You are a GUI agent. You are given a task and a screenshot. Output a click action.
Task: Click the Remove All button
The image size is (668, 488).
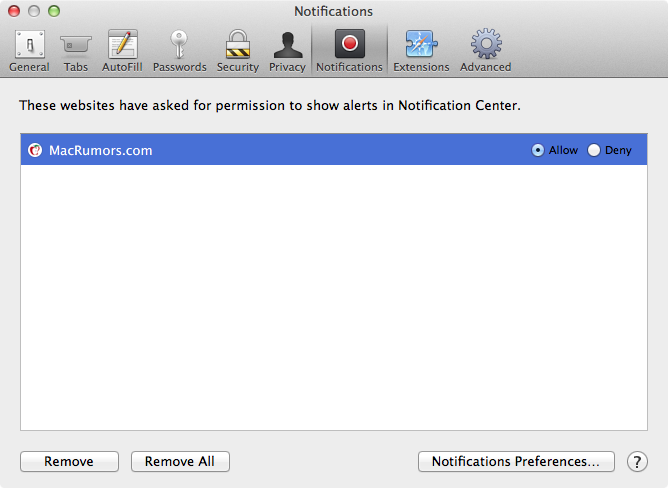tap(180, 462)
